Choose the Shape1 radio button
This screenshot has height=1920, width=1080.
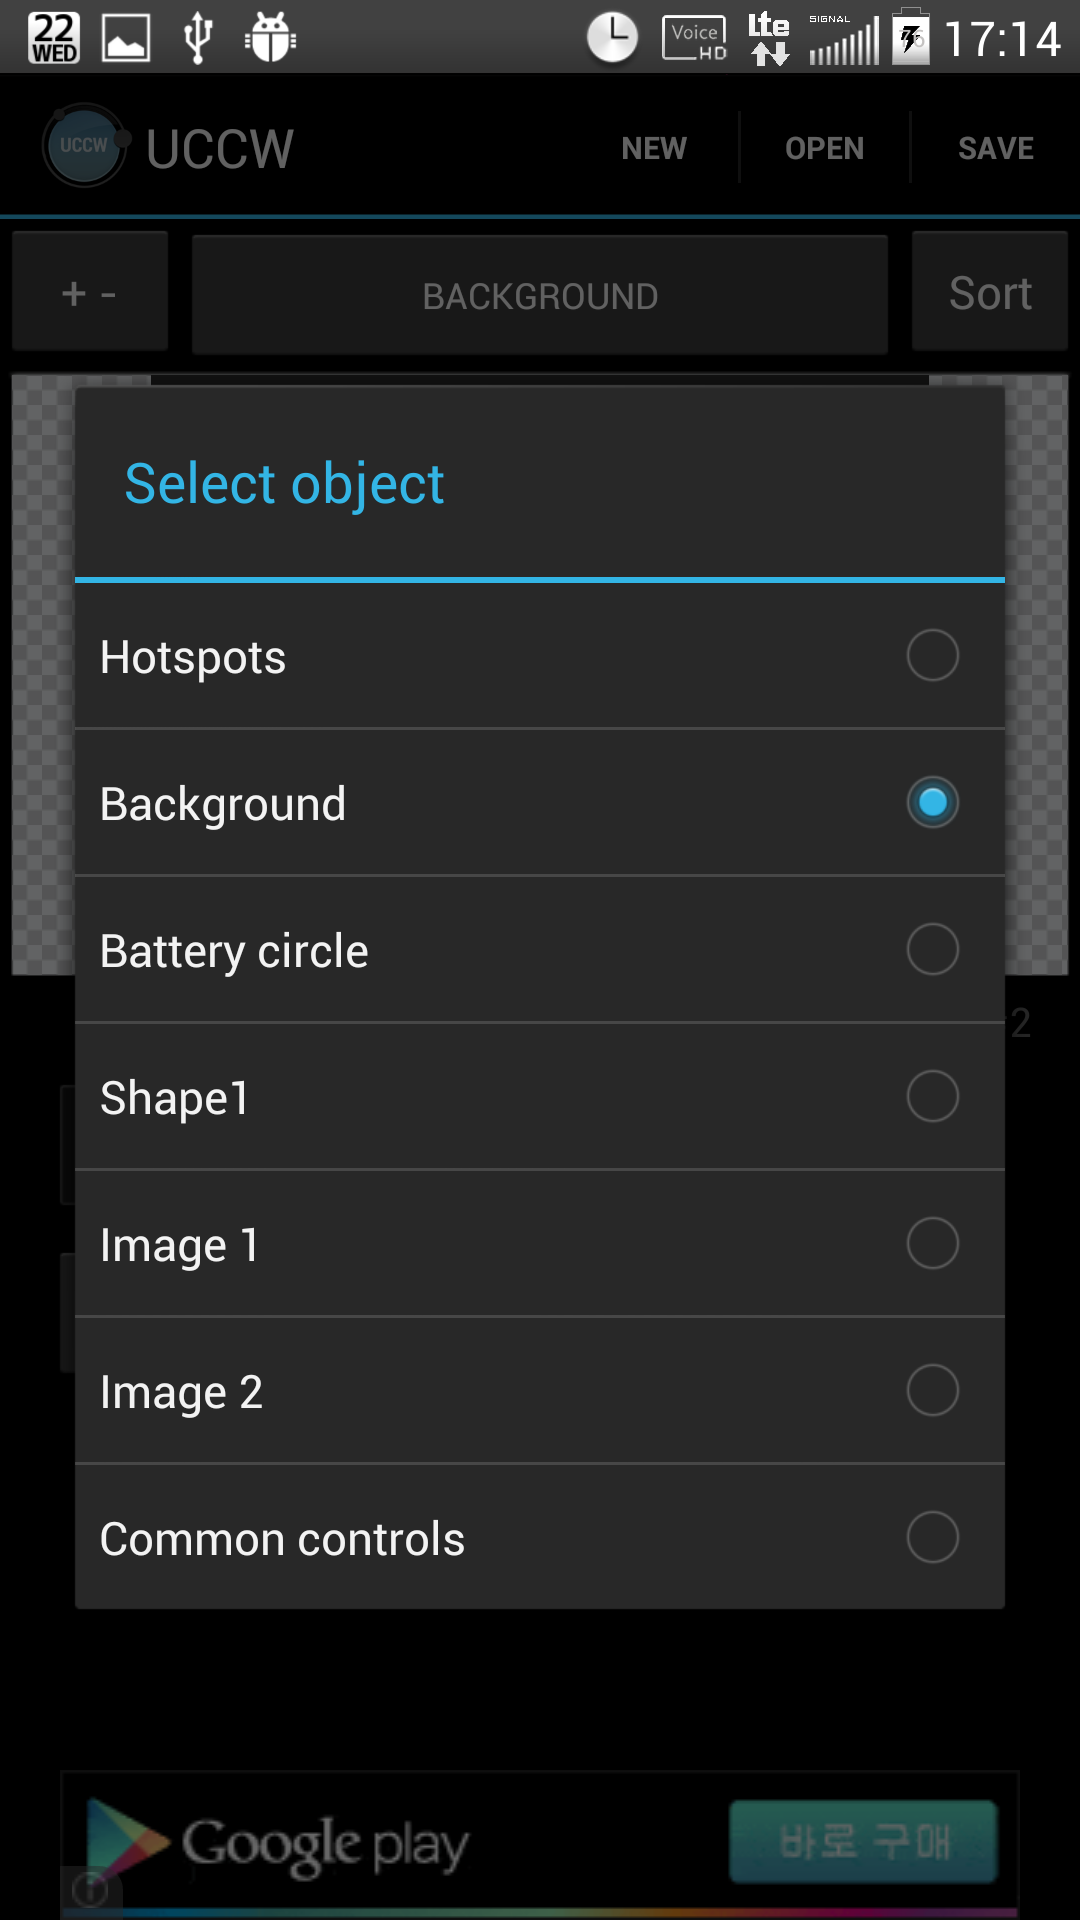coord(932,1096)
